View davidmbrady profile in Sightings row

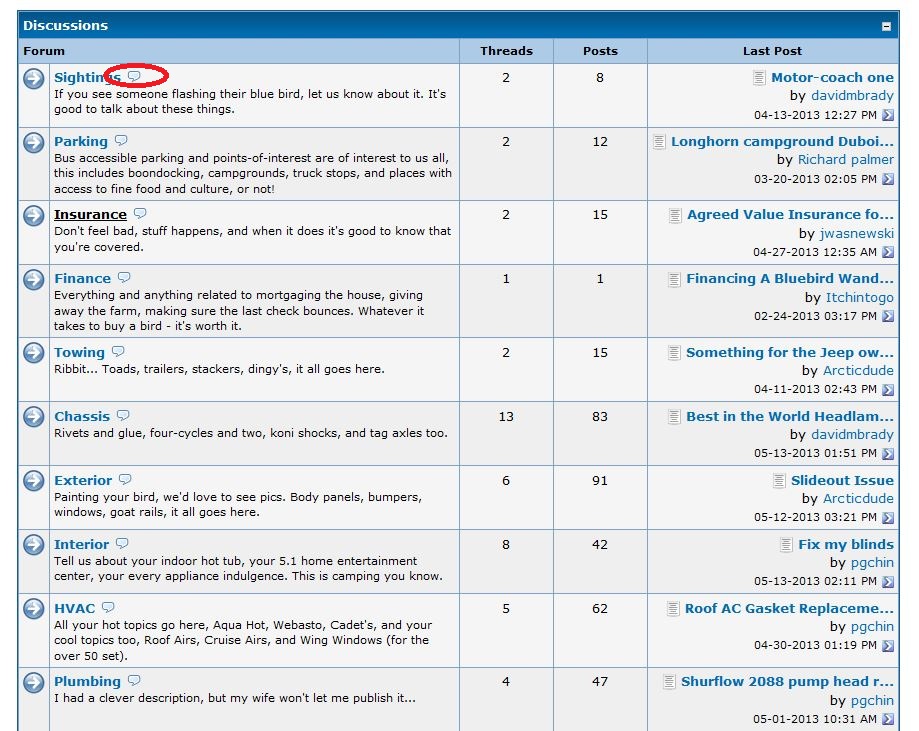coord(852,96)
